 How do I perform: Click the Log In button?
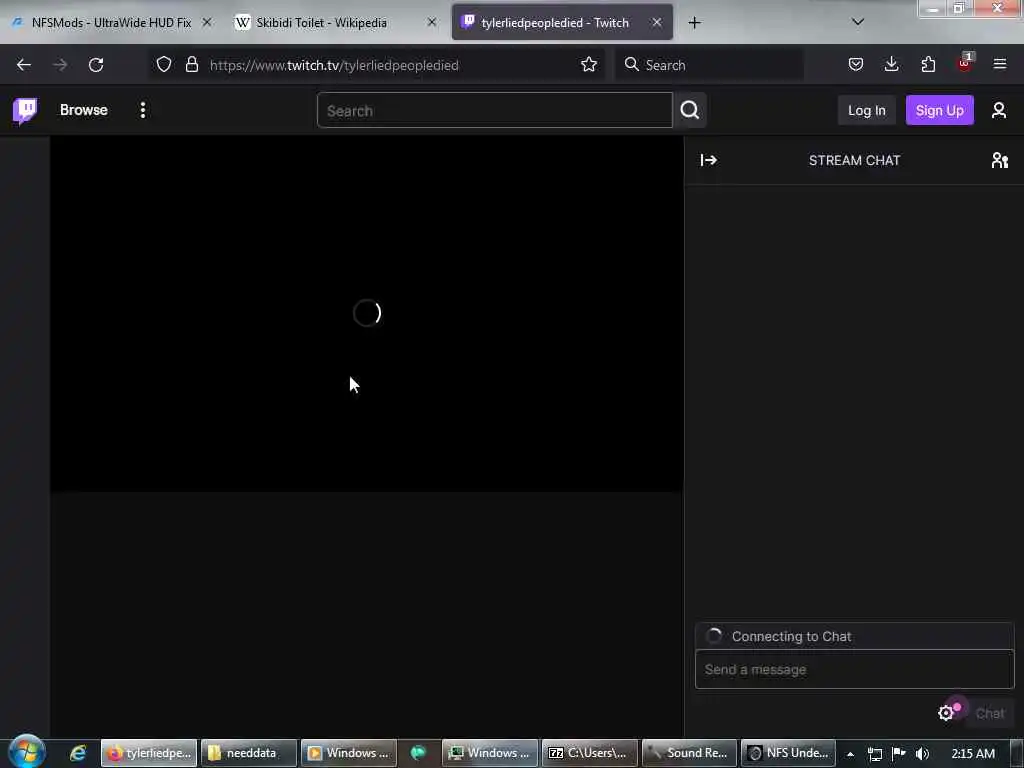[x=866, y=110]
